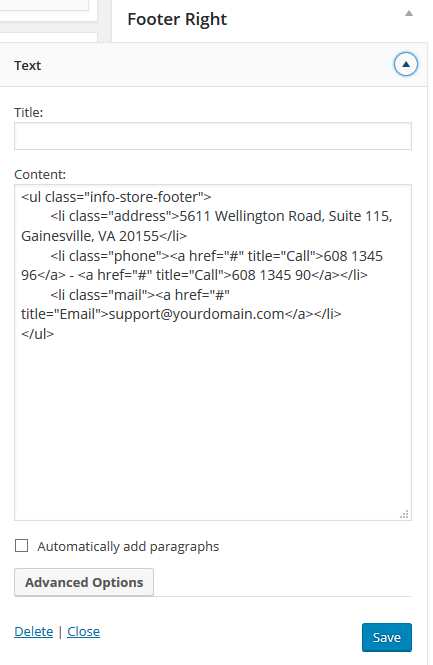The image size is (433, 665).
Task: Collapse the Footer Right sidebar arrow
Action: pos(408,14)
